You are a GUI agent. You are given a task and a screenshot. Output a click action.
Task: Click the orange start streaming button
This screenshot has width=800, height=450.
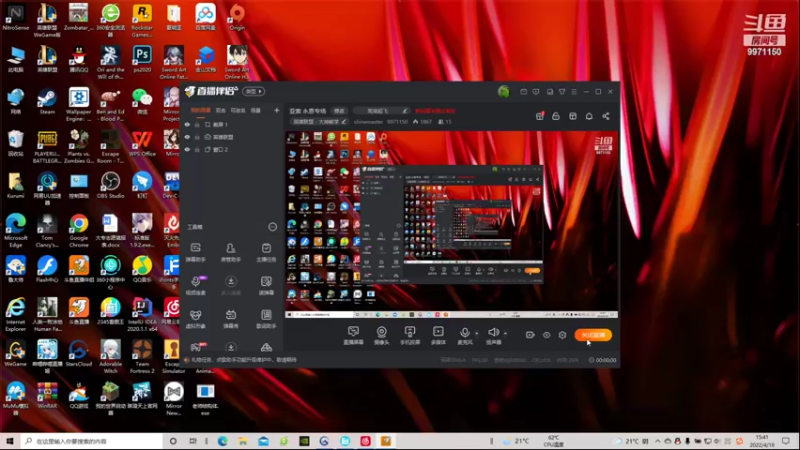(x=593, y=335)
